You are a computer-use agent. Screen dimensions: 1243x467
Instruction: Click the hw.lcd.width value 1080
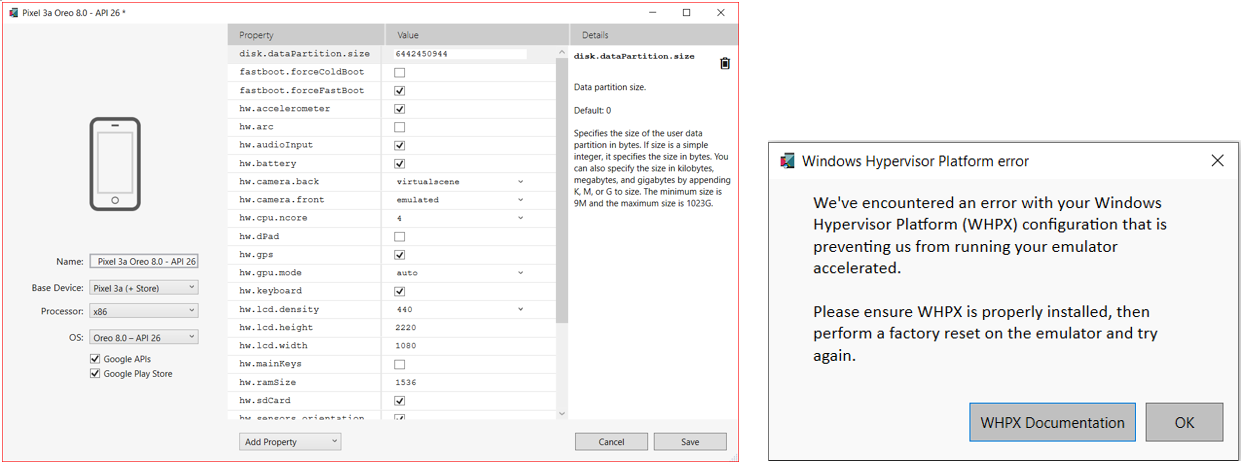pyautogui.click(x=406, y=346)
